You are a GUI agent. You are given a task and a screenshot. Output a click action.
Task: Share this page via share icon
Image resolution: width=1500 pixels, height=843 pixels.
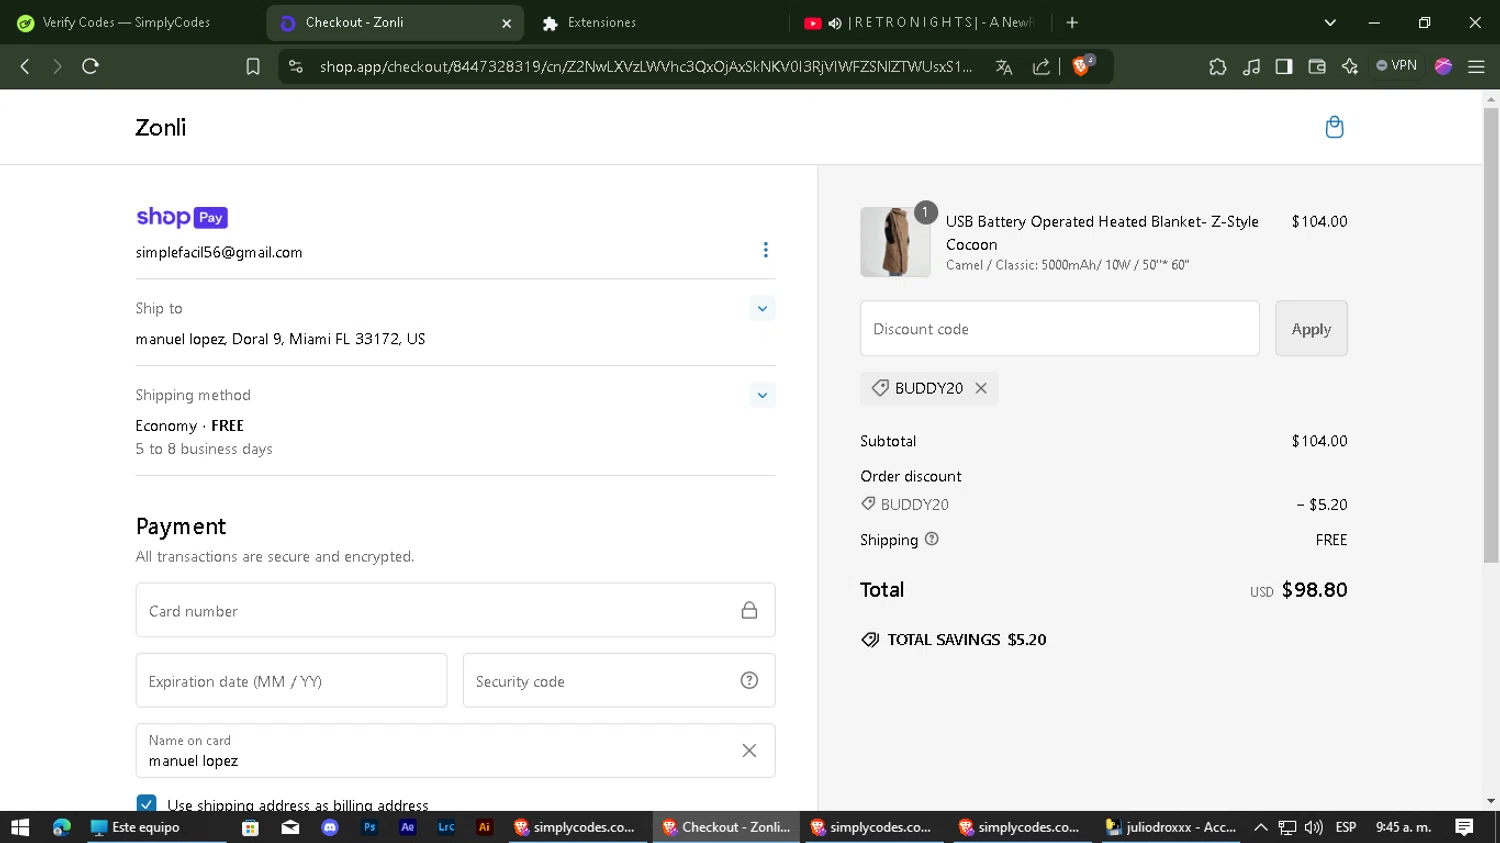click(1041, 66)
